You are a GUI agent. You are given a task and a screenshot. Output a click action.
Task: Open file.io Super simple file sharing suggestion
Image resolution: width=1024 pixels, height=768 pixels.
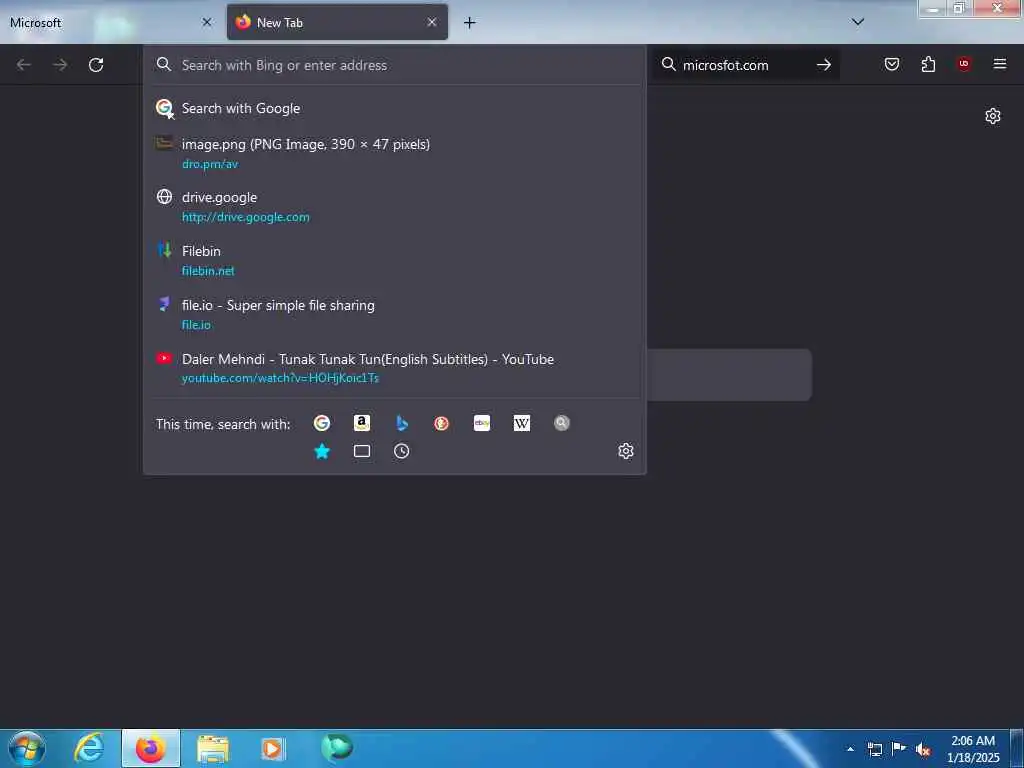[x=394, y=315]
